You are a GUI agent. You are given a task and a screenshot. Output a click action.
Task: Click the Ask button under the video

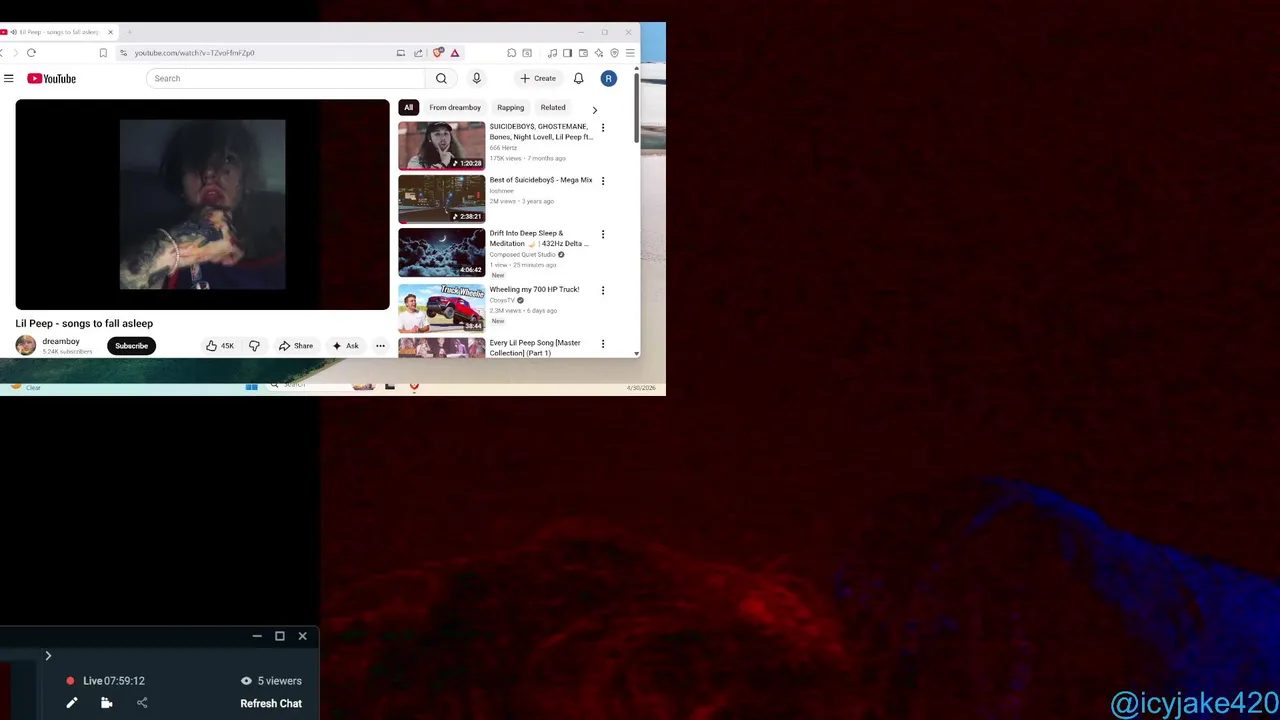click(345, 346)
